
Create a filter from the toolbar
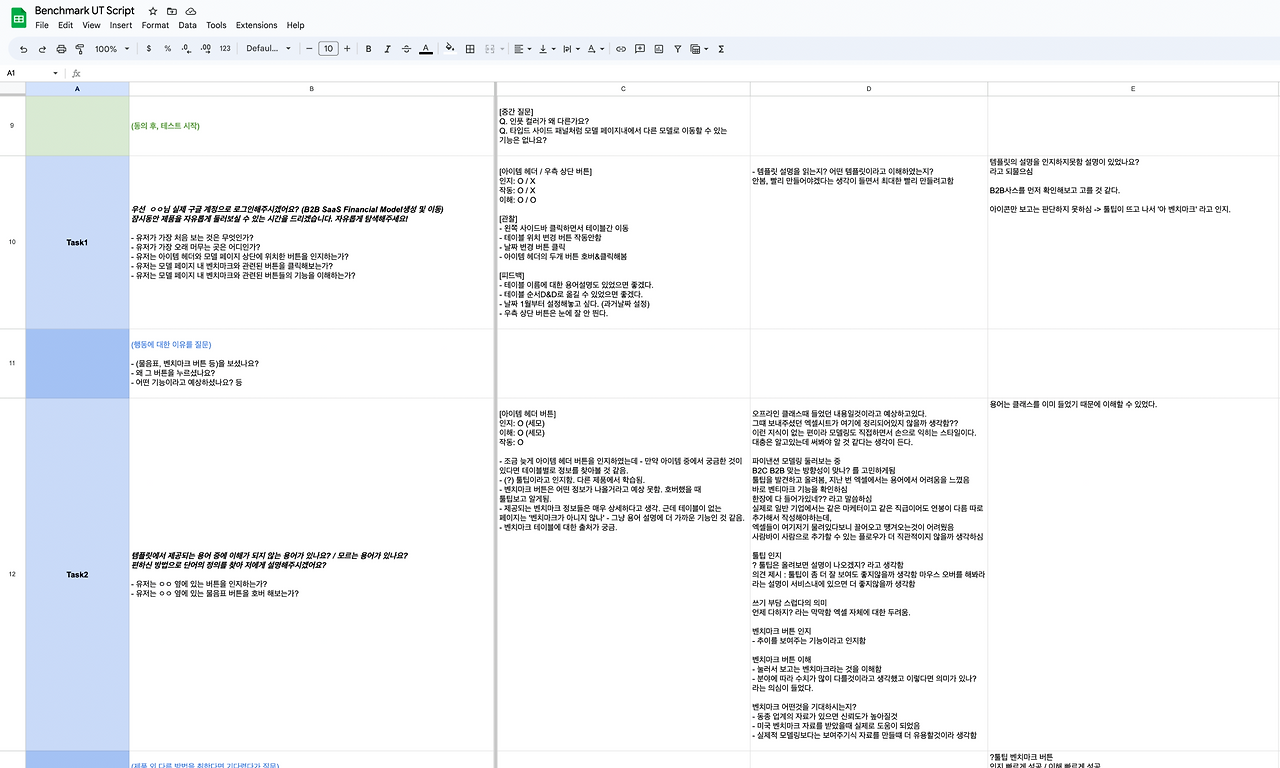pyautogui.click(x=678, y=48)
